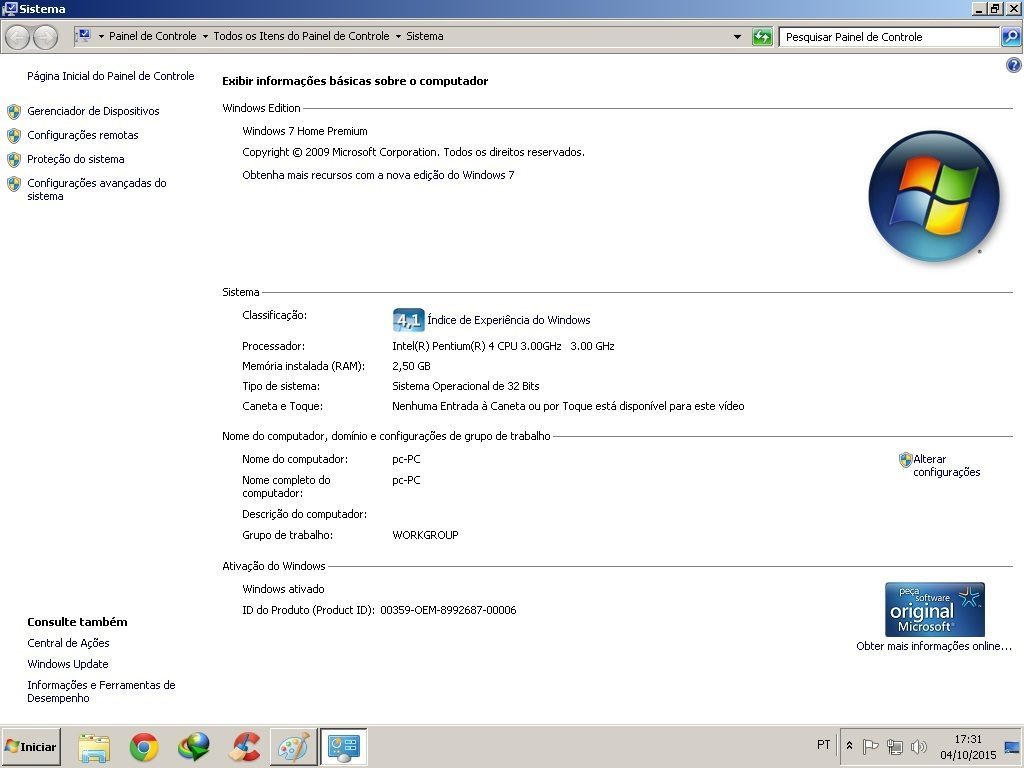Click the Intel(R) Pentium(R) 4 CPU processor text
This screenshot has width=1024, height=768.
point(504,346)
